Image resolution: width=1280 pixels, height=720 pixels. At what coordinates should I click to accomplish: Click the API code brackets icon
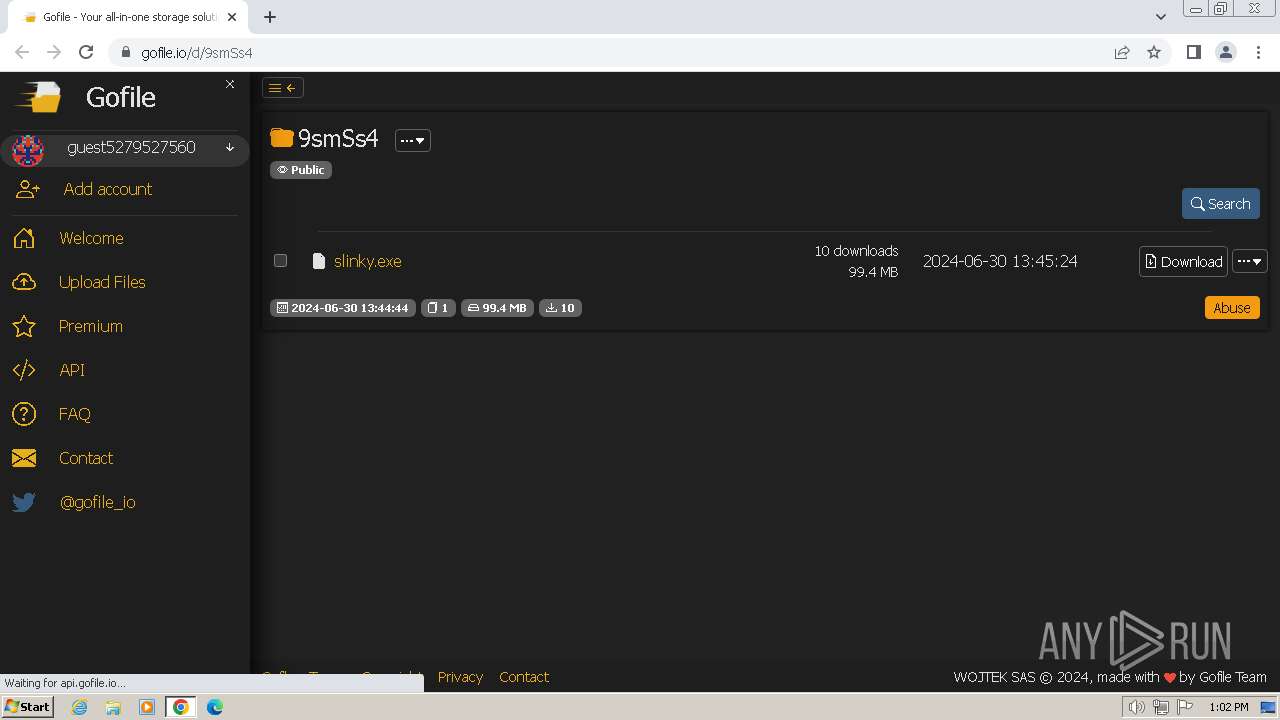point(24,370)
